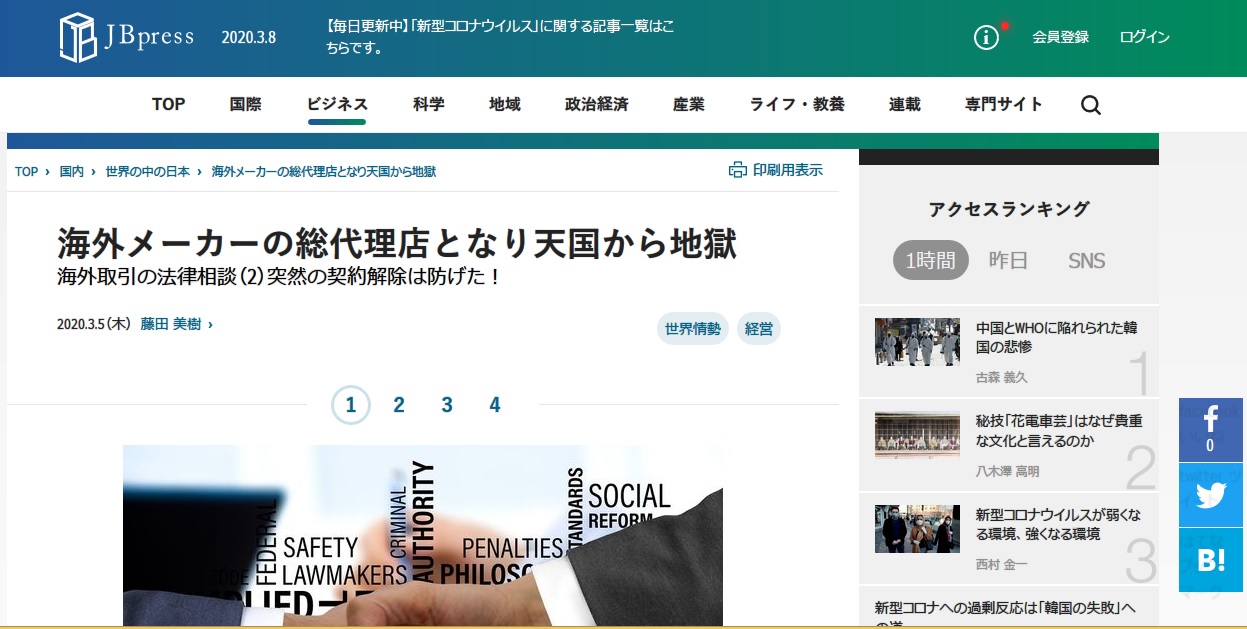Image resolution: width=1247 pixels, height=629 pixels.
Task: Click the underlined ビジネス section icon area
Action: click(336, 104)
